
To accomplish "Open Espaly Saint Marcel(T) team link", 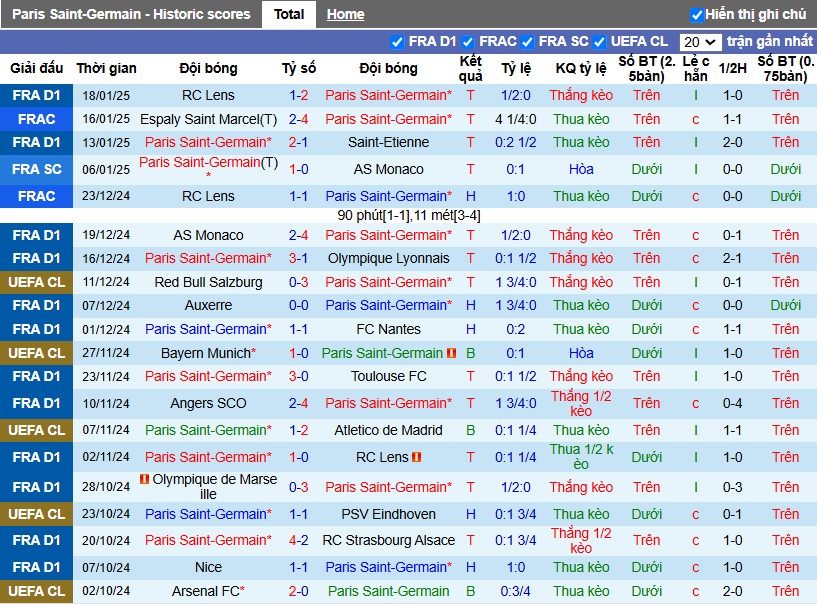I will click(208, 119).
